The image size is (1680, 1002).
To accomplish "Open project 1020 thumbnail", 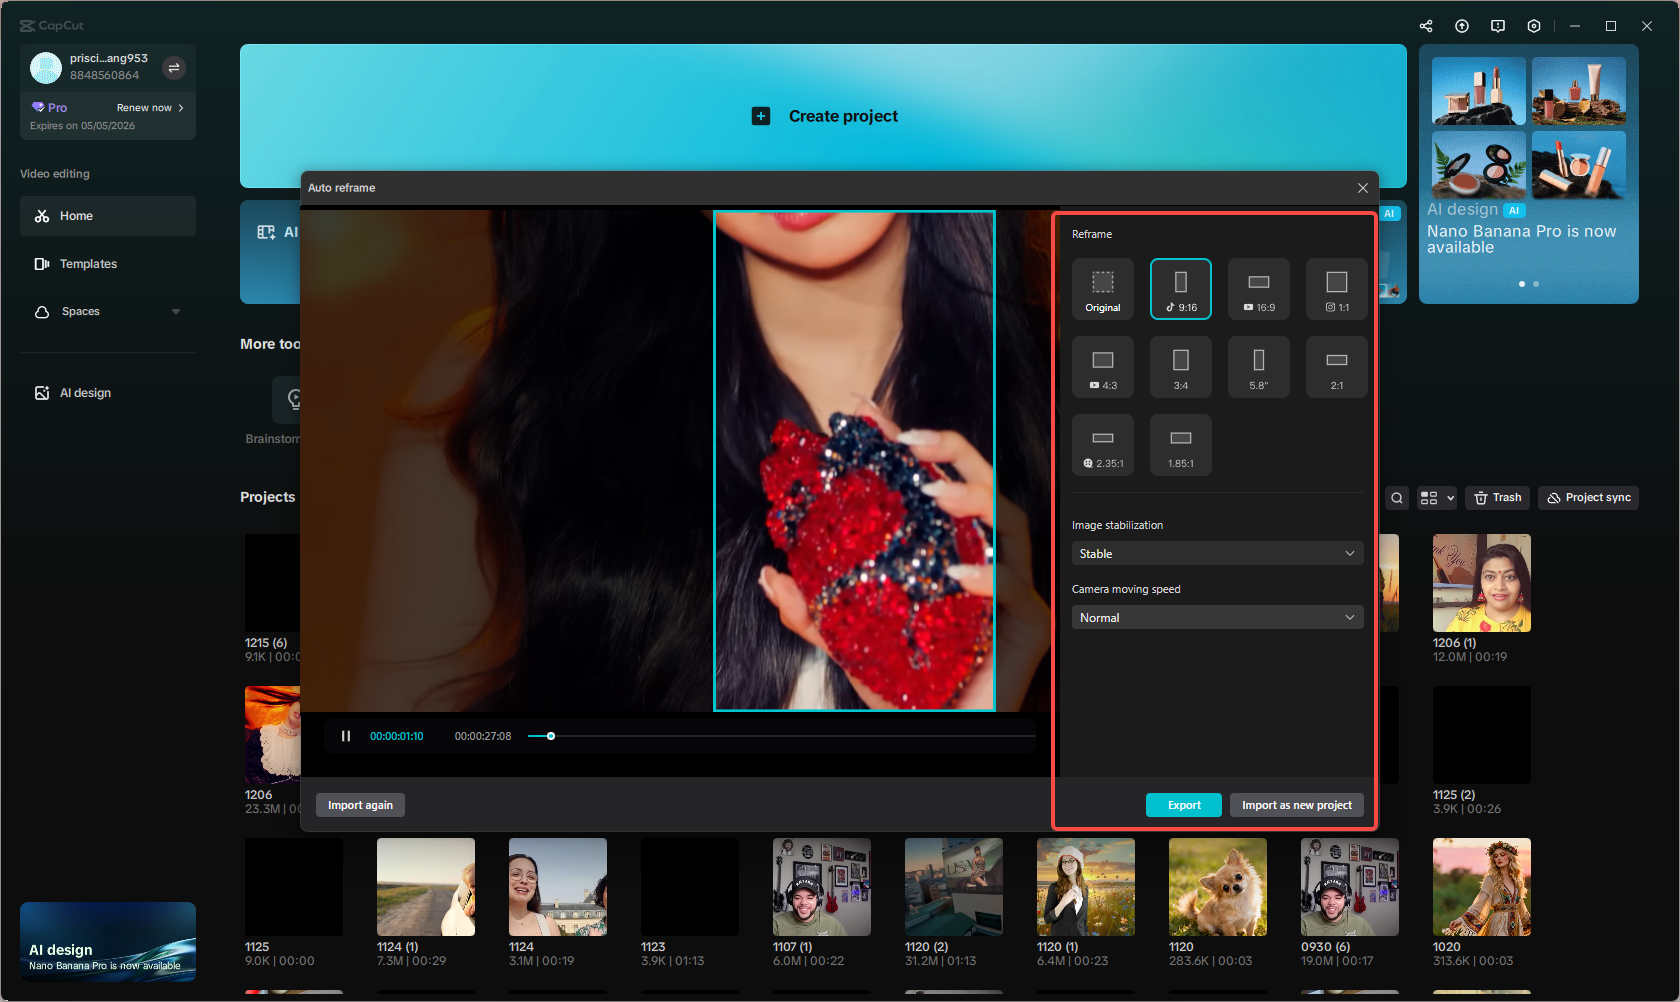I will 1482,887.
